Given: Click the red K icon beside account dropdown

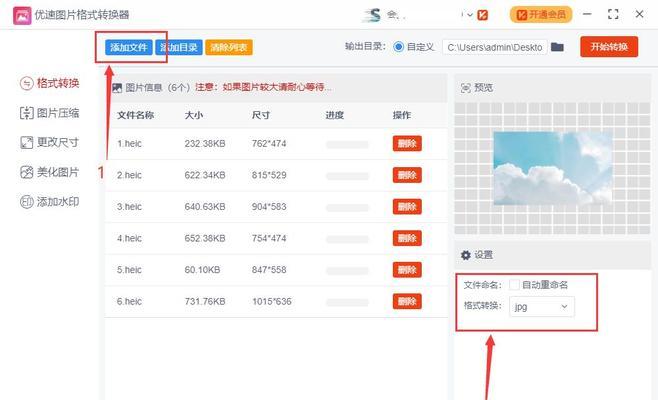Looking at the screenshot, I should tap(483, 15).
